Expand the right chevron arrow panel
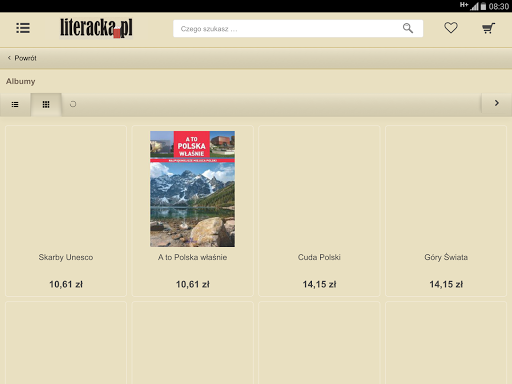This screenshot has width=512, height=384. [x=497, y=103]
